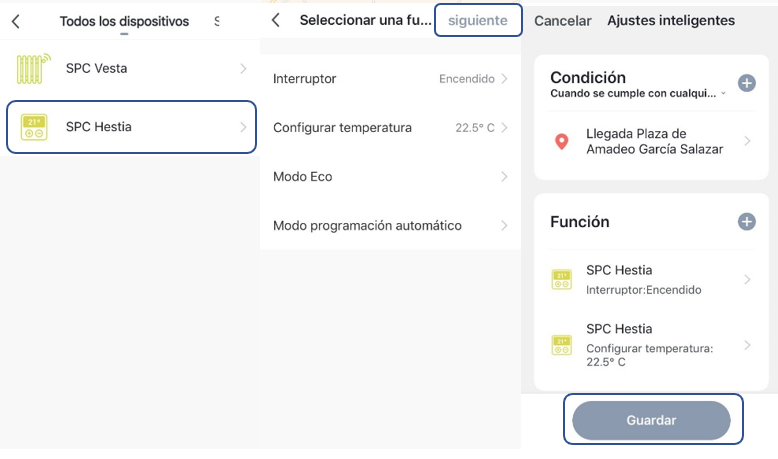Open Interruptor setting showing Encendido
Image resolution: width=778 pixels, height=459 pixels.
point(390,78)
